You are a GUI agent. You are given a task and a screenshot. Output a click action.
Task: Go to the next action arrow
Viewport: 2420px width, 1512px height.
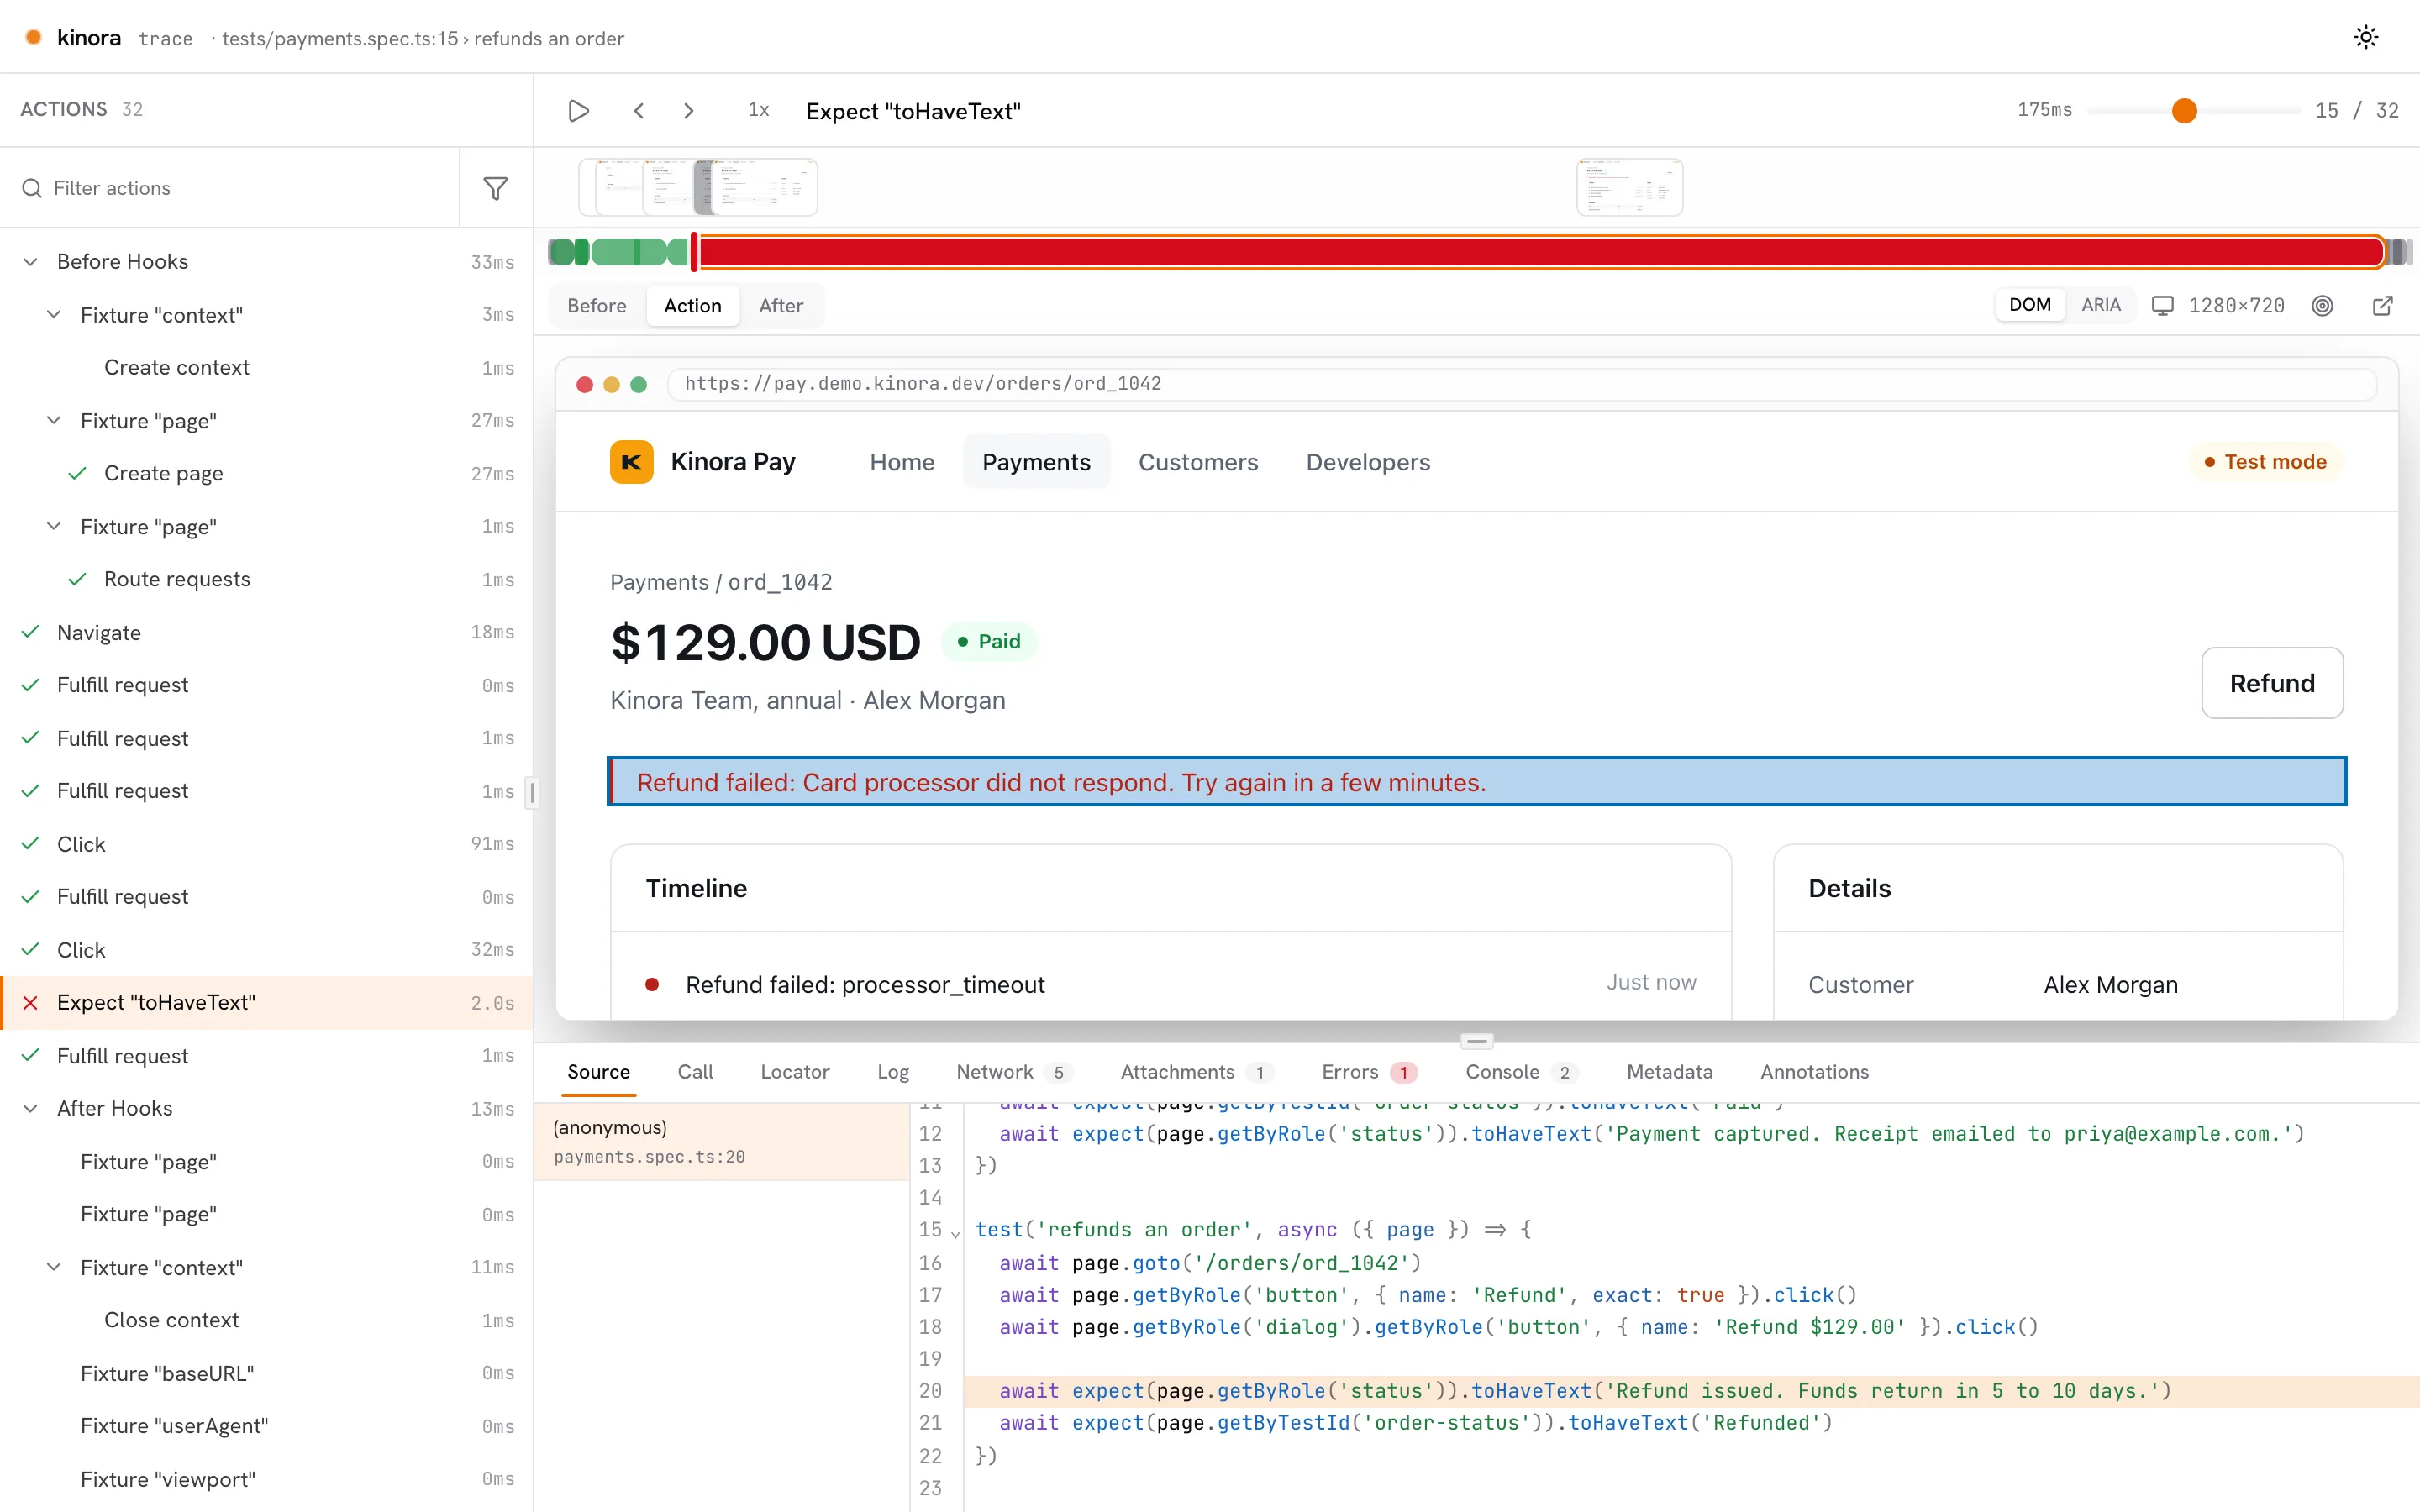pyautogui.click(x=688, y=111)
